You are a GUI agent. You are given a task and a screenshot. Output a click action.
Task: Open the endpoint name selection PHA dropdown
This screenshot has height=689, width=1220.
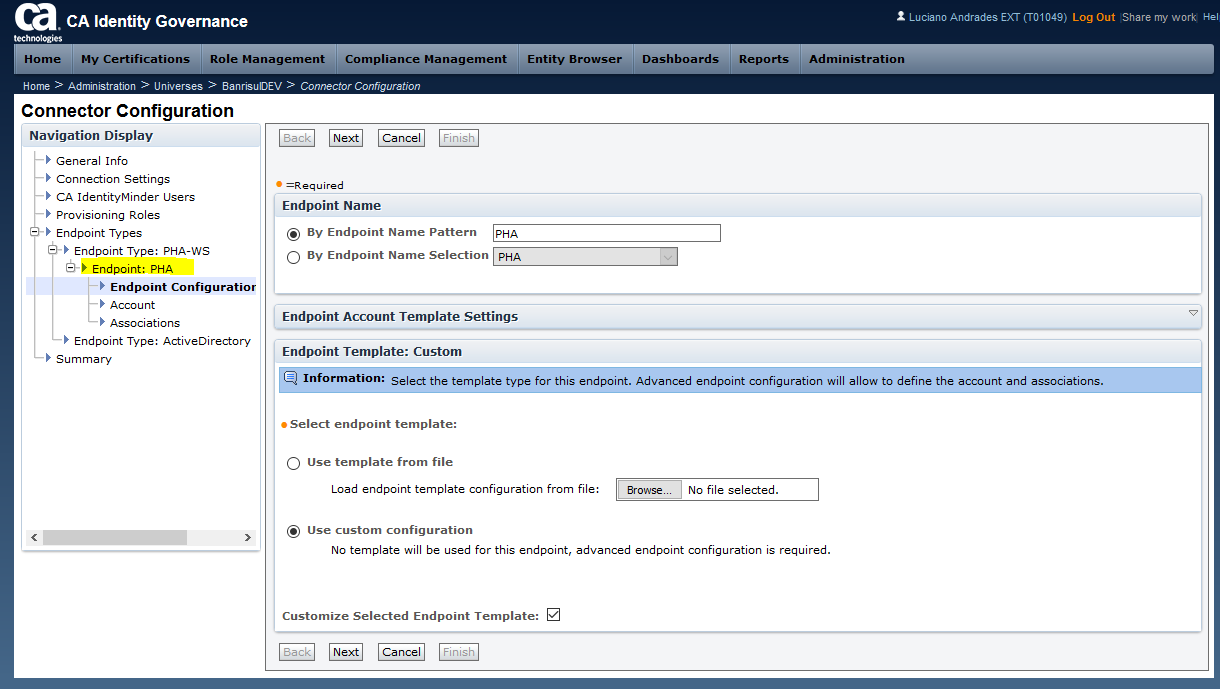point(585,257)
